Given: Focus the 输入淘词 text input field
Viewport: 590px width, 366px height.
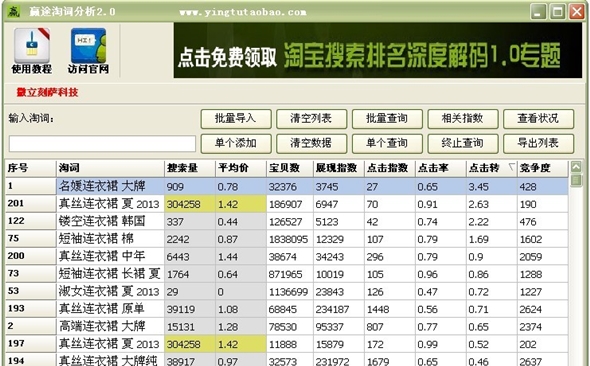Looking at the screenshot, I should point(102,144).
